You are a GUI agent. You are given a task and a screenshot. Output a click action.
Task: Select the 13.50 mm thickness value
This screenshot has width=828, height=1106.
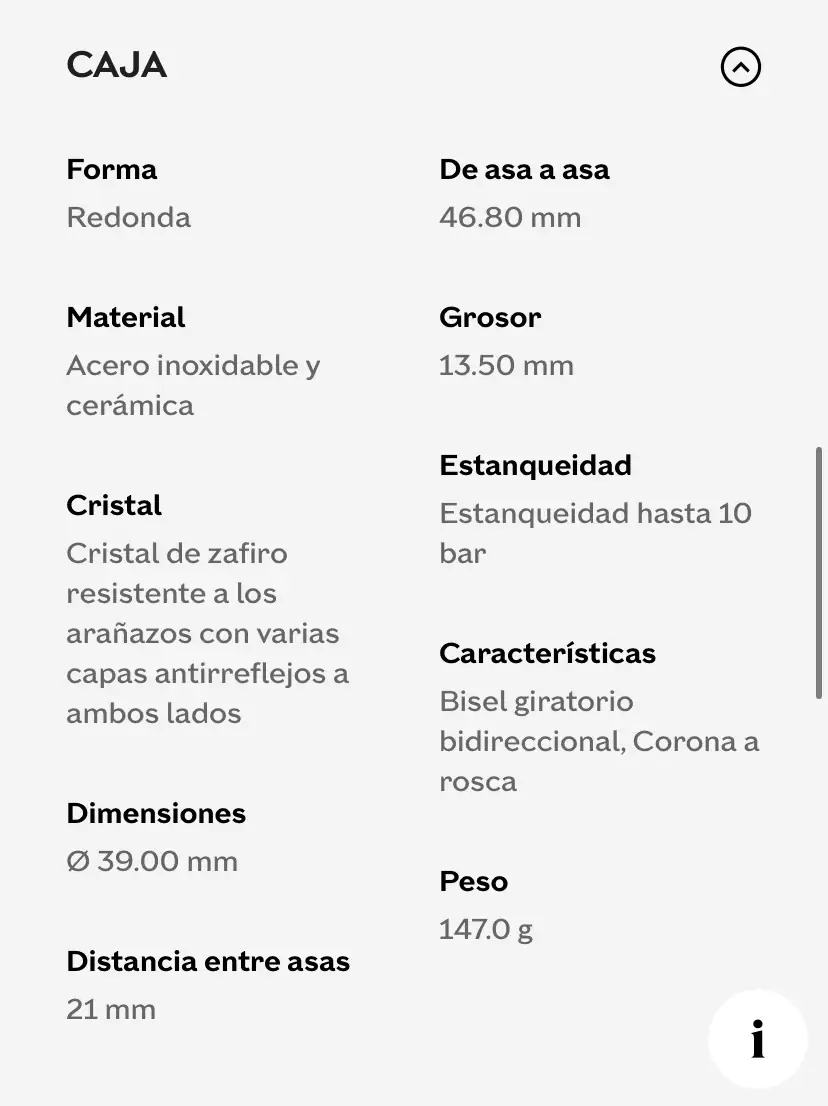(x=506, y=365)
